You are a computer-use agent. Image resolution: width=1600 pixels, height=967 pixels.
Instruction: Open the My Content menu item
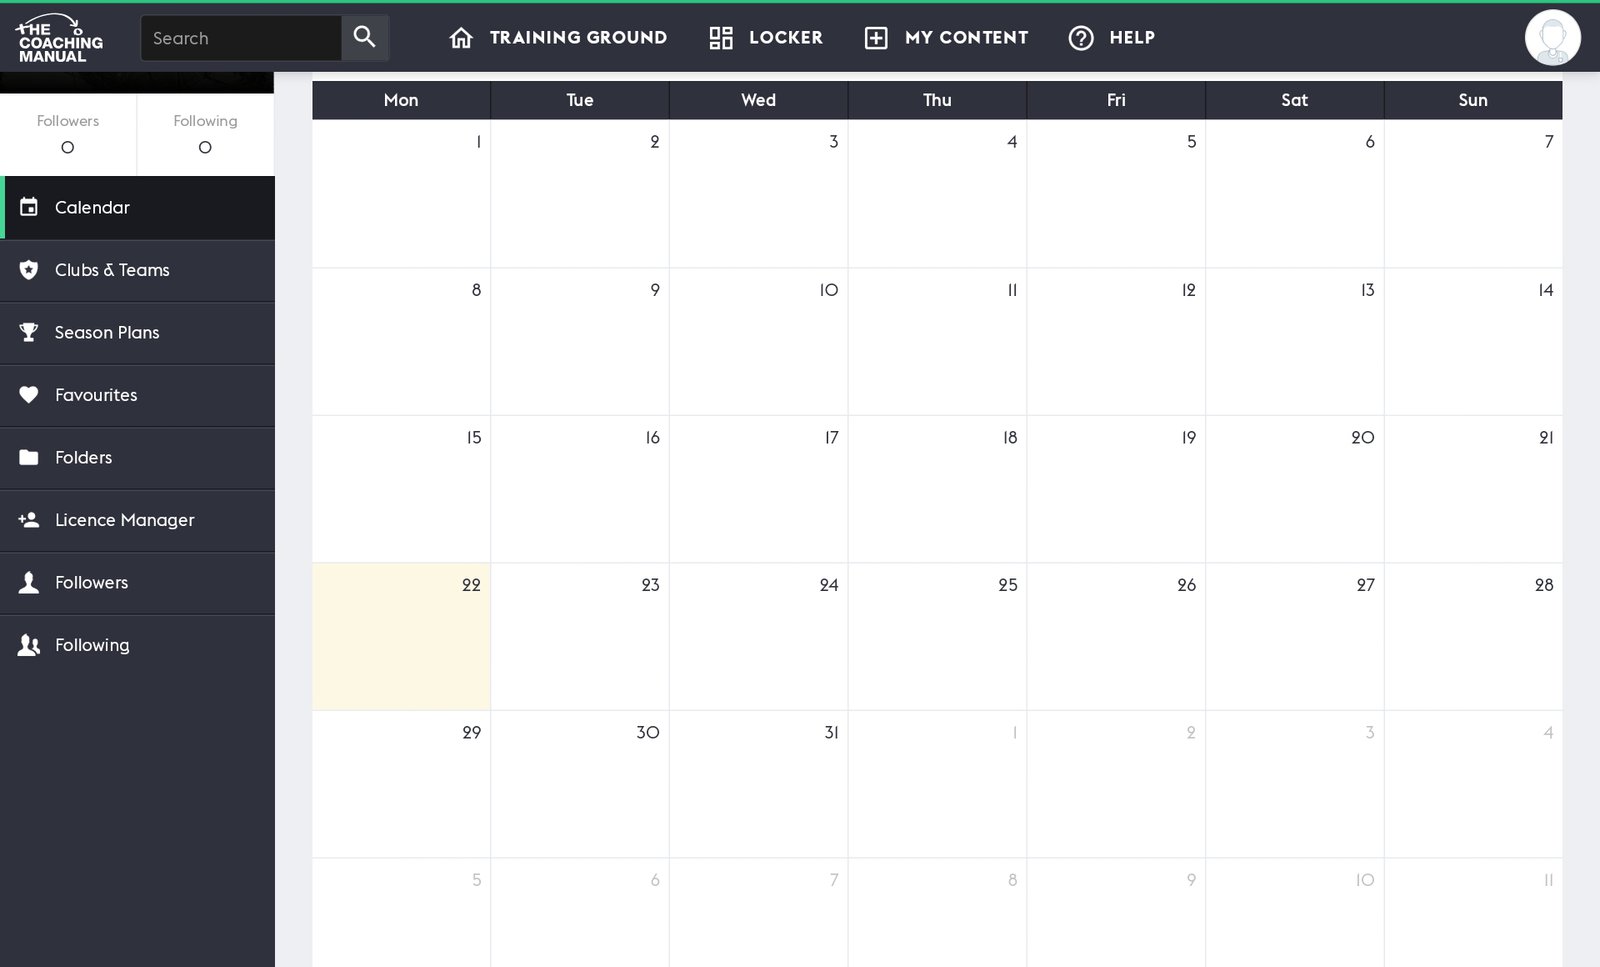(x=946, y=38)
